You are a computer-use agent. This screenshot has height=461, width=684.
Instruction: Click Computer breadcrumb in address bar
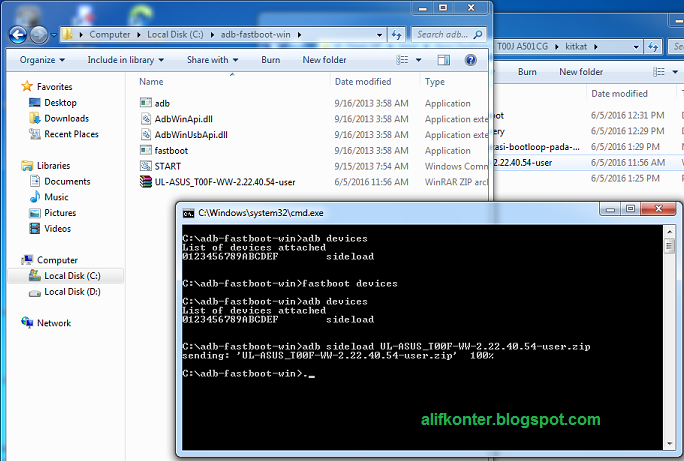tap(109, 34)
